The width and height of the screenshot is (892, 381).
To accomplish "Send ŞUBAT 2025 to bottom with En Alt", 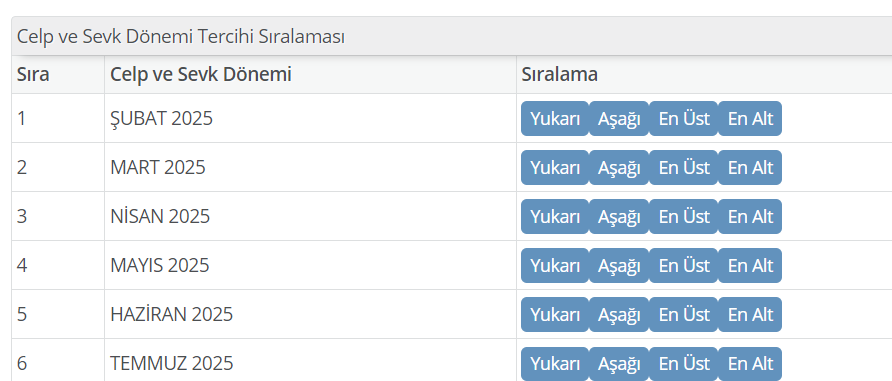I will [x=750, y=118].
